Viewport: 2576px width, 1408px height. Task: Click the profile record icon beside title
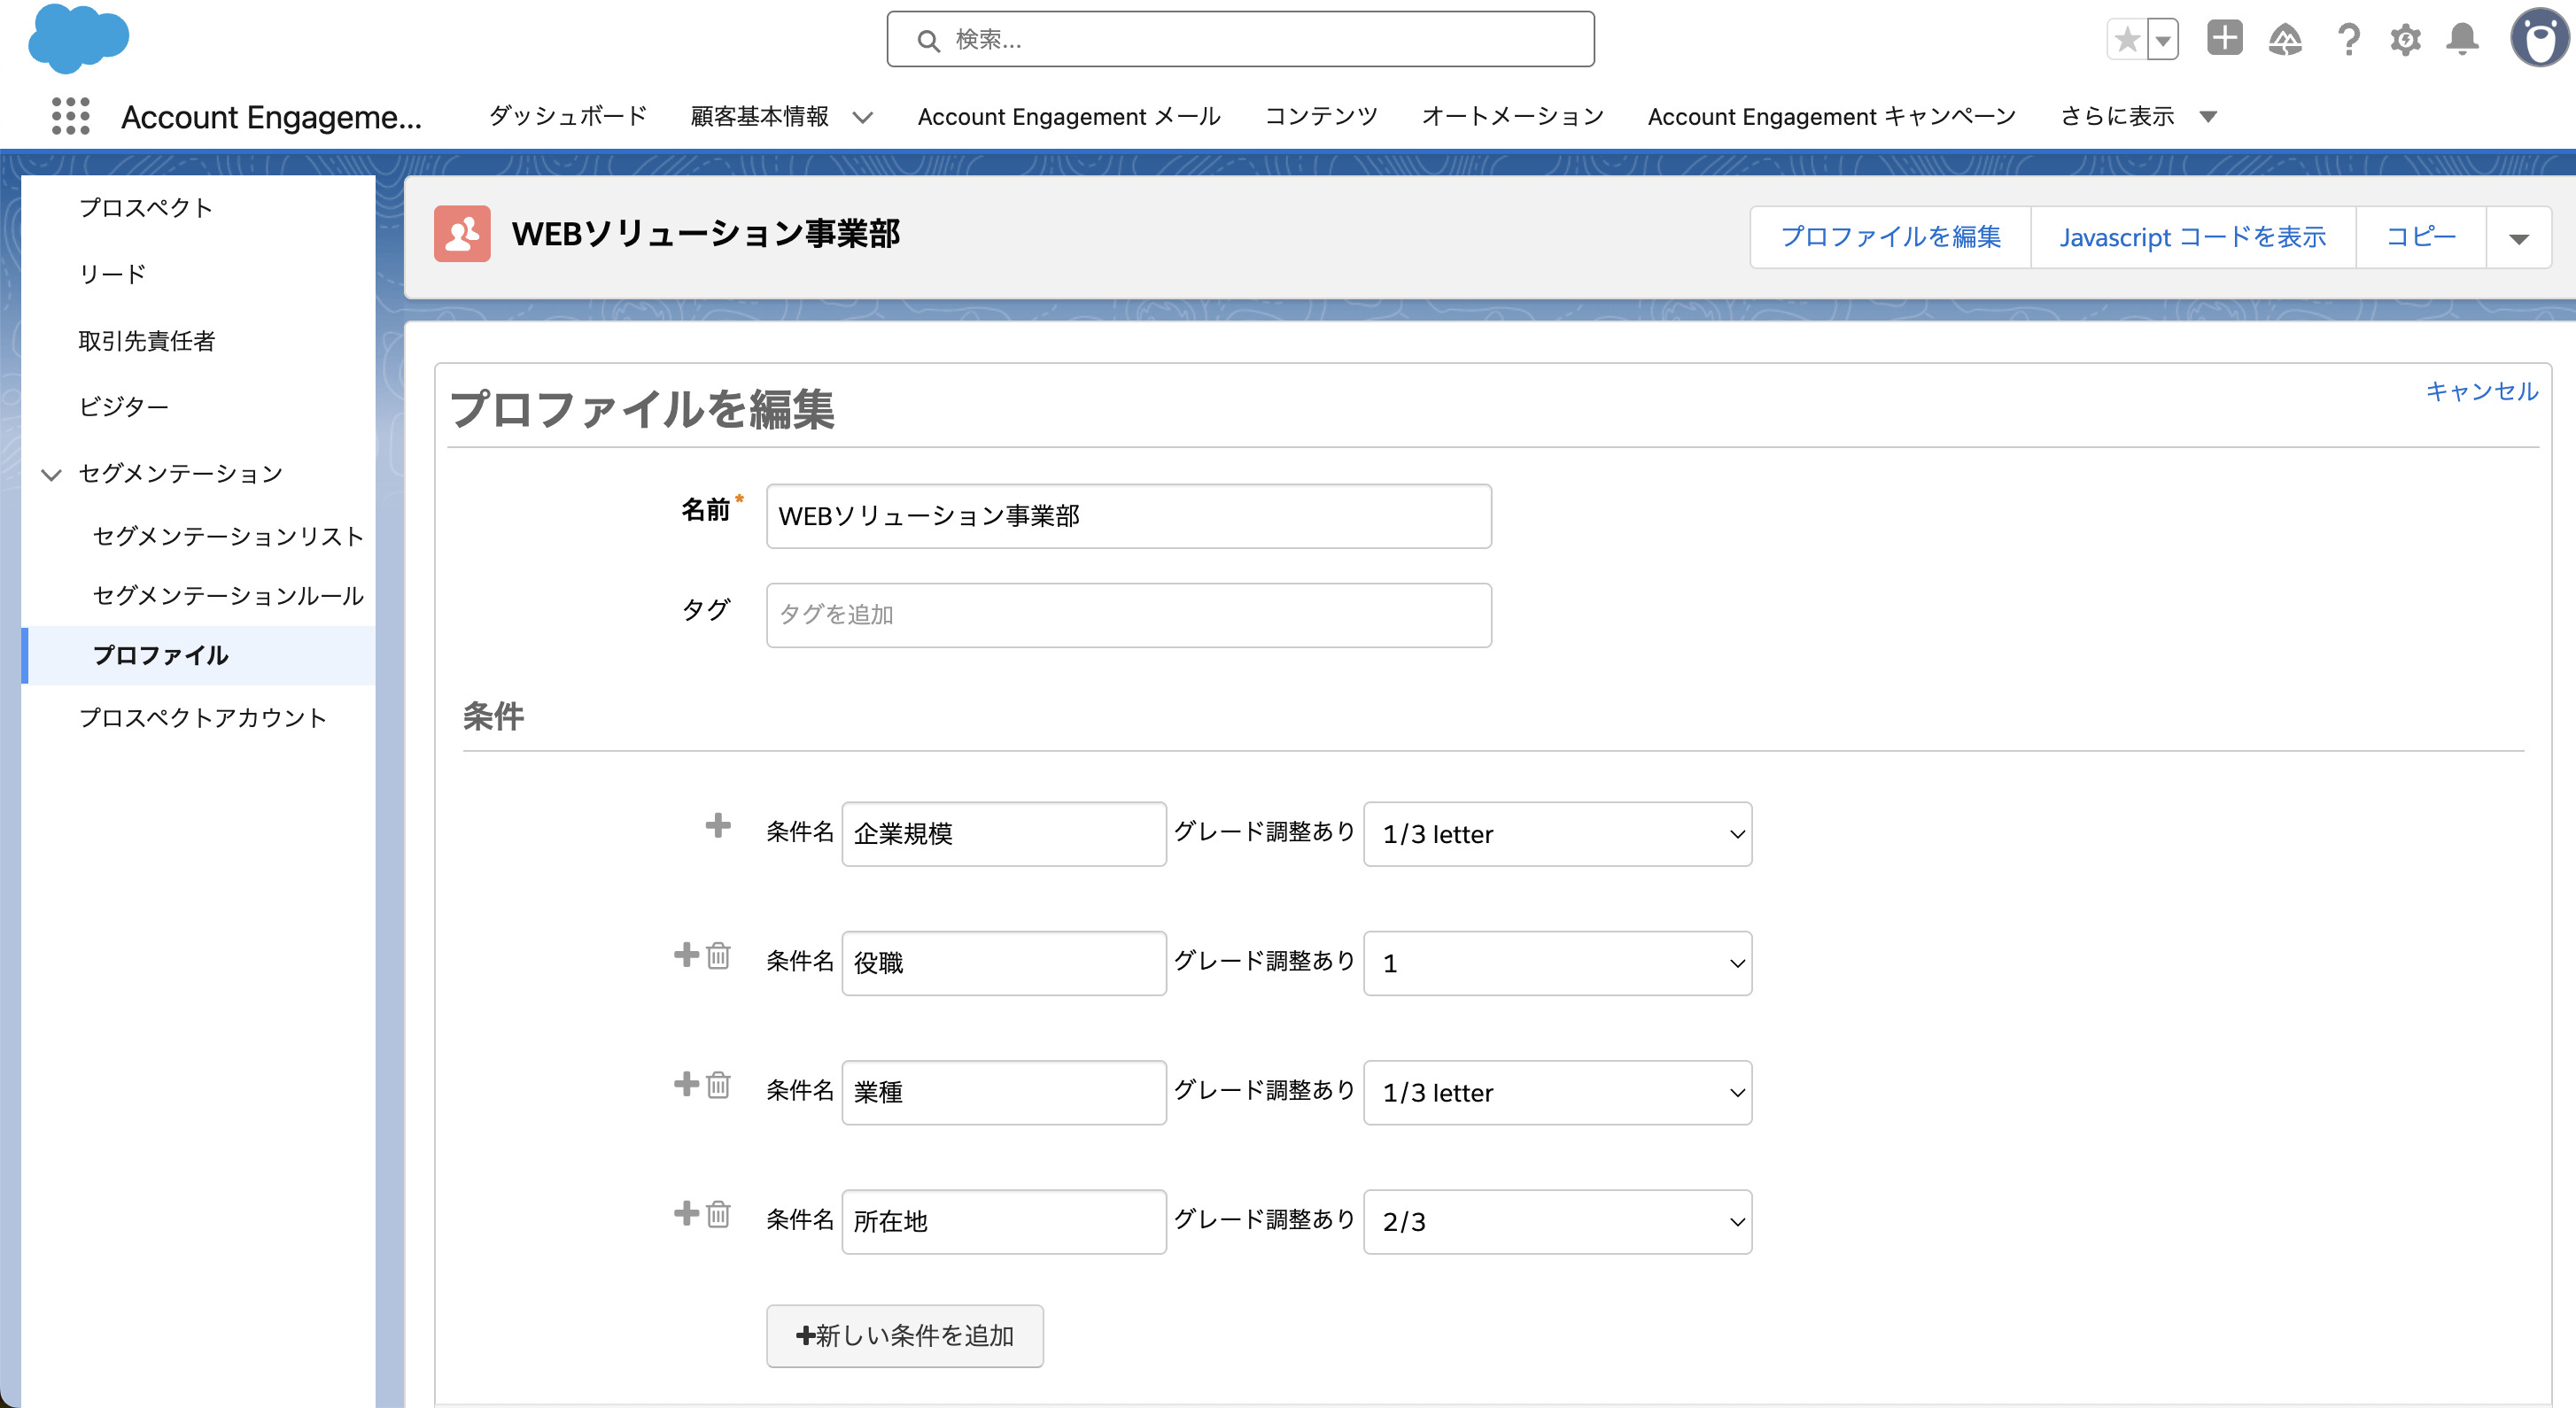(462, 234)
